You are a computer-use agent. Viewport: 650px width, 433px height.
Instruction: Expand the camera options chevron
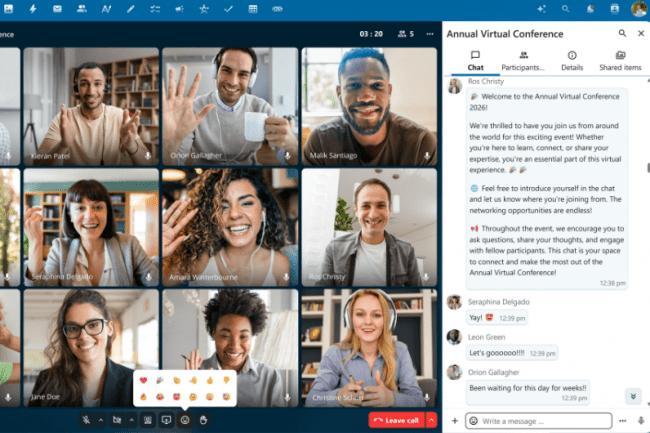(x=131, y=419)
